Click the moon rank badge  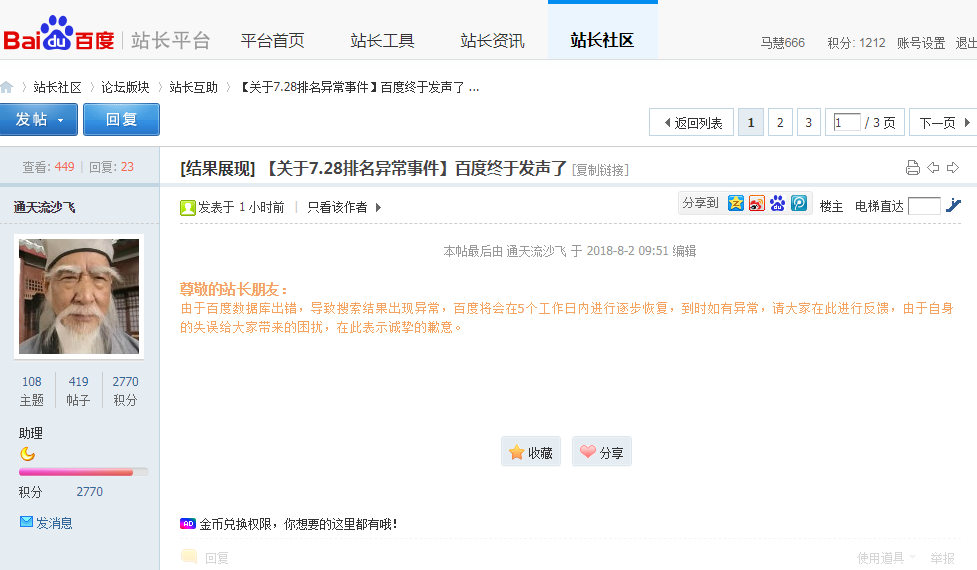tap(27, 454)
